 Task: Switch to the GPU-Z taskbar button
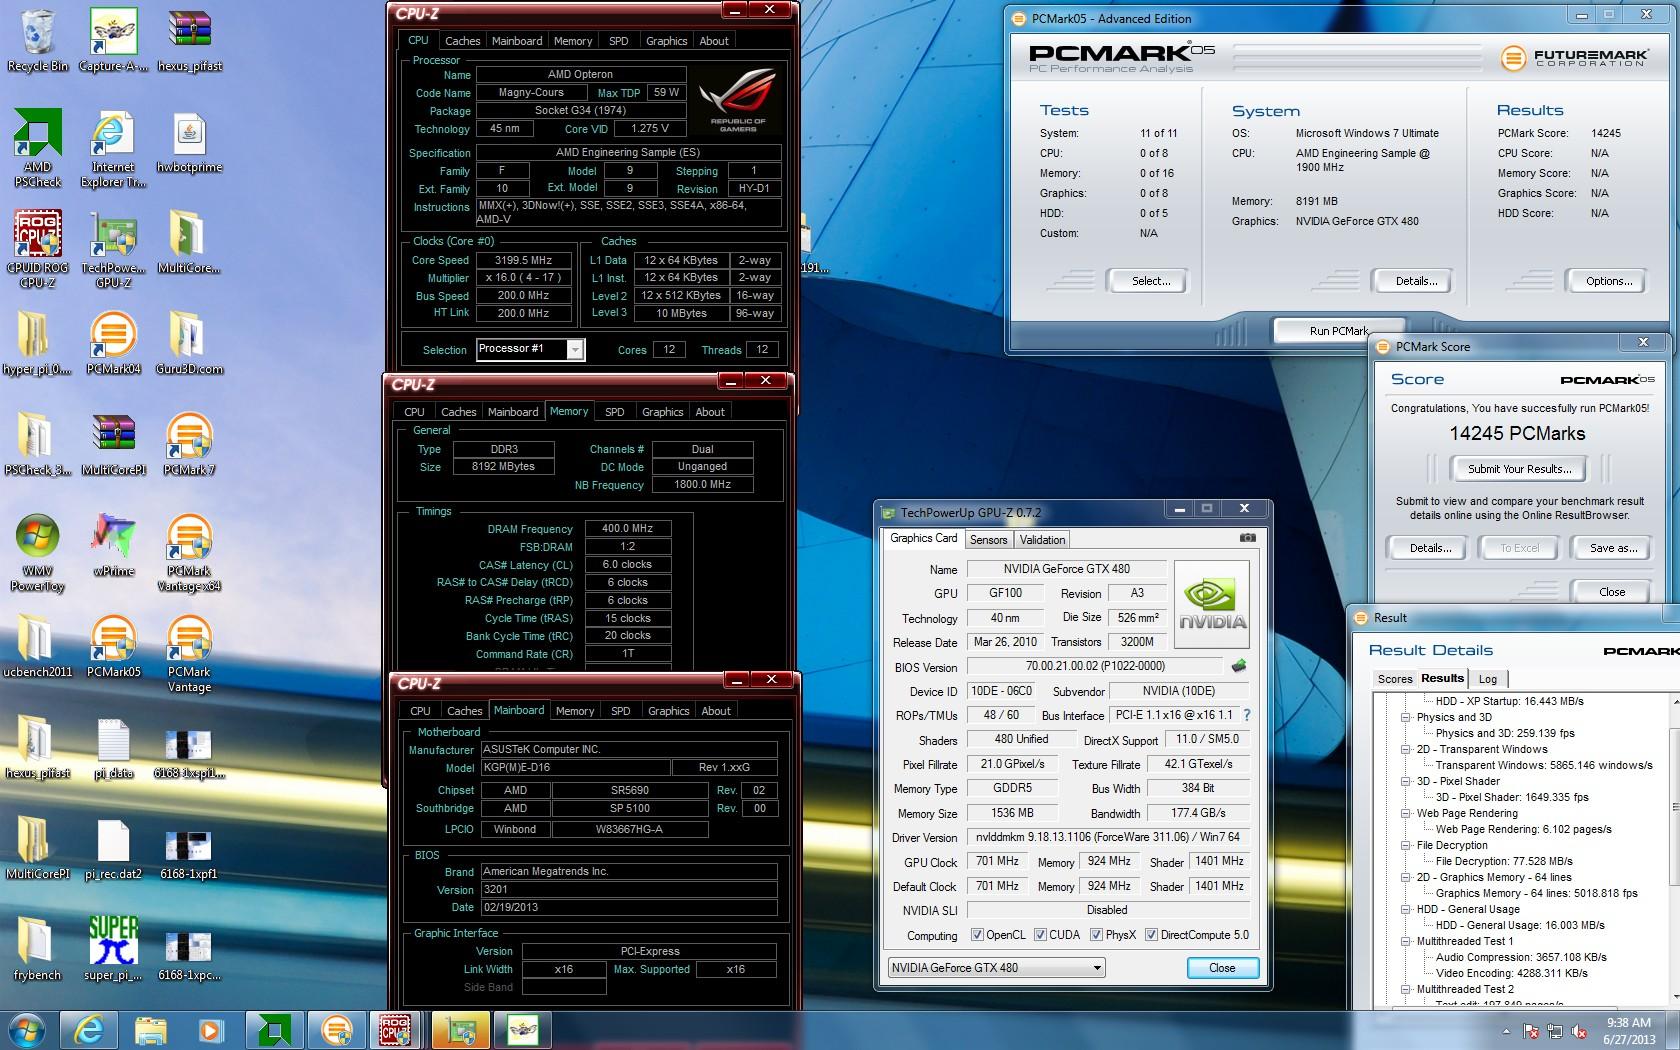(460, 1029)
